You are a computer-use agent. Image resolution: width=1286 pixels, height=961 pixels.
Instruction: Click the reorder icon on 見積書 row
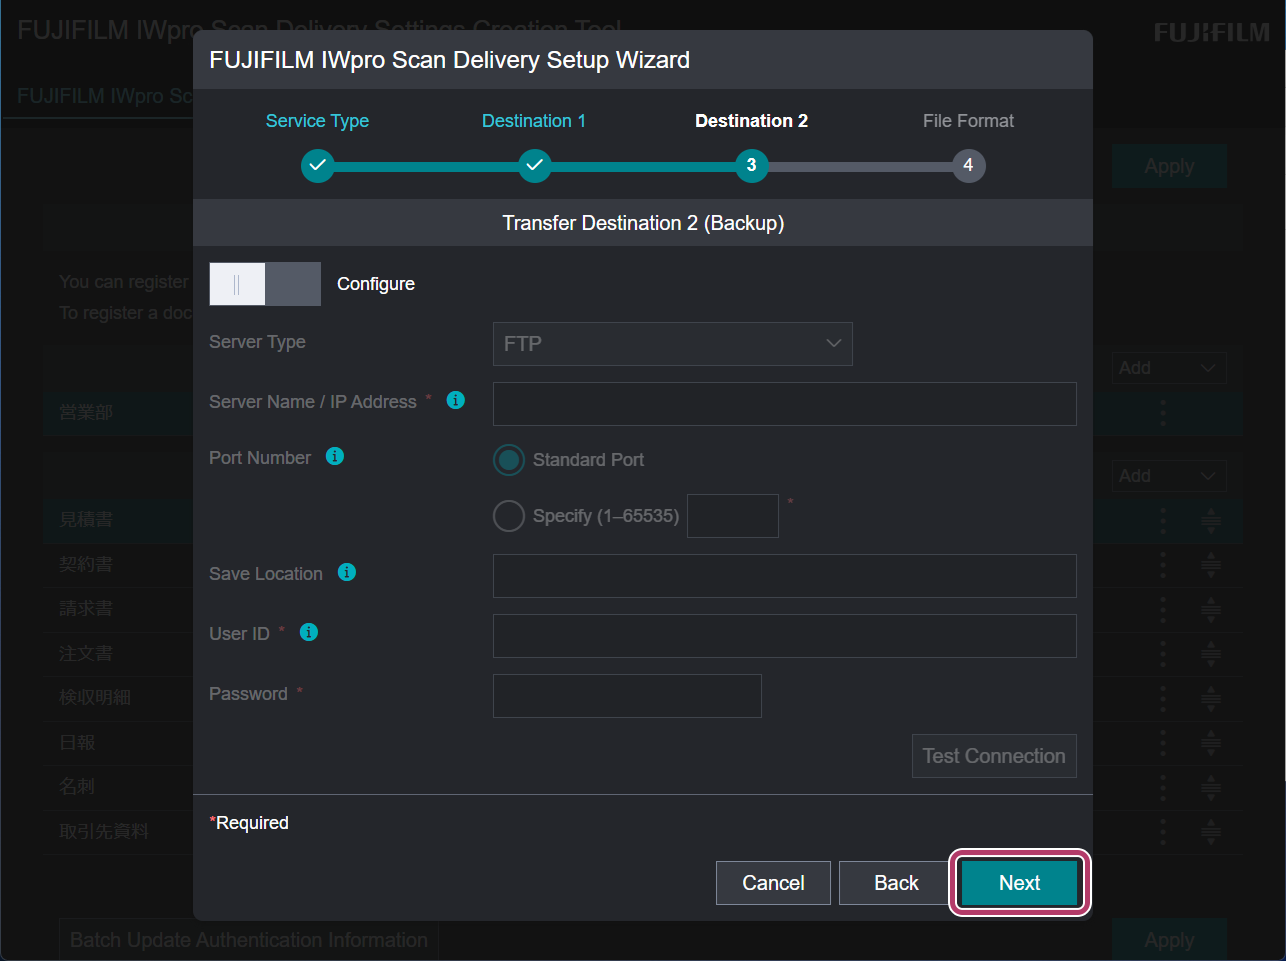click(x=1211, y=520)
